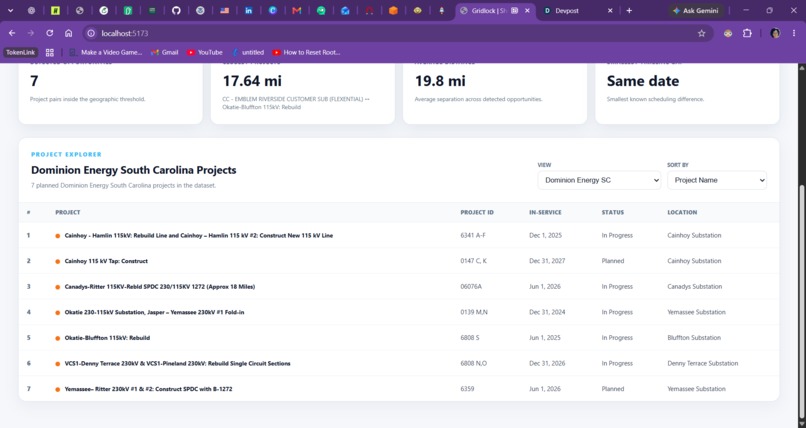Screen dimensions: 806x428
Task: Click the address bar showing localhost:5173
Action: [x=397, y=33]
